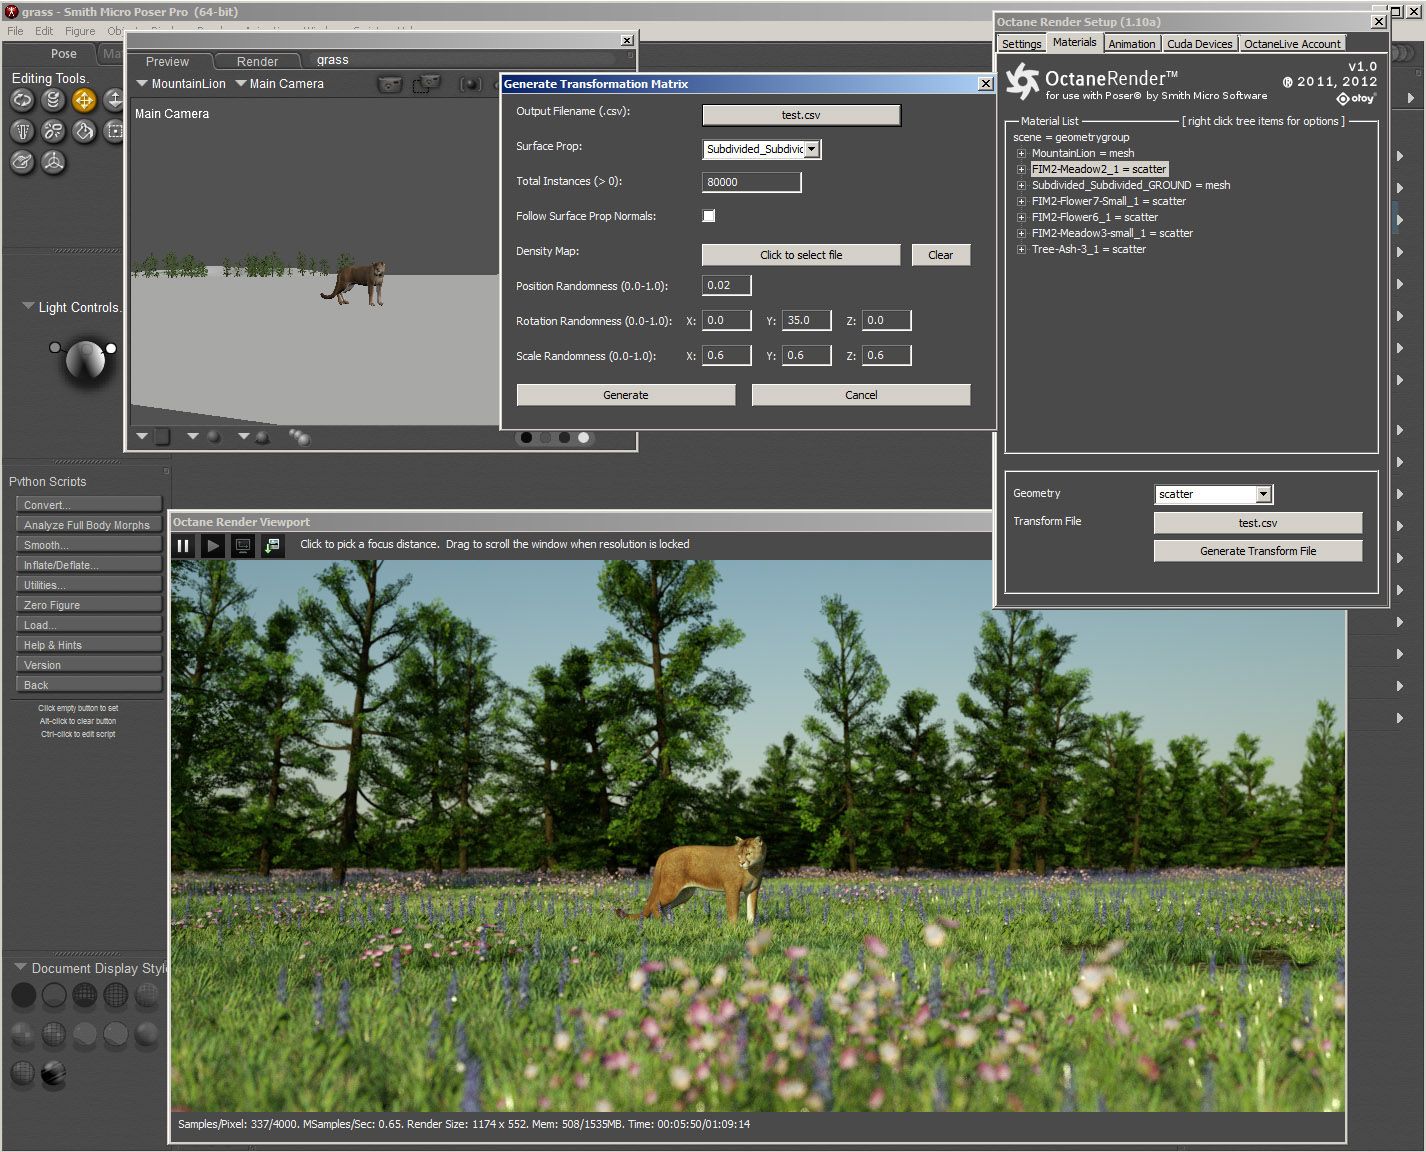Expand the MountainLion = mesh tree node

point(1021,154)
